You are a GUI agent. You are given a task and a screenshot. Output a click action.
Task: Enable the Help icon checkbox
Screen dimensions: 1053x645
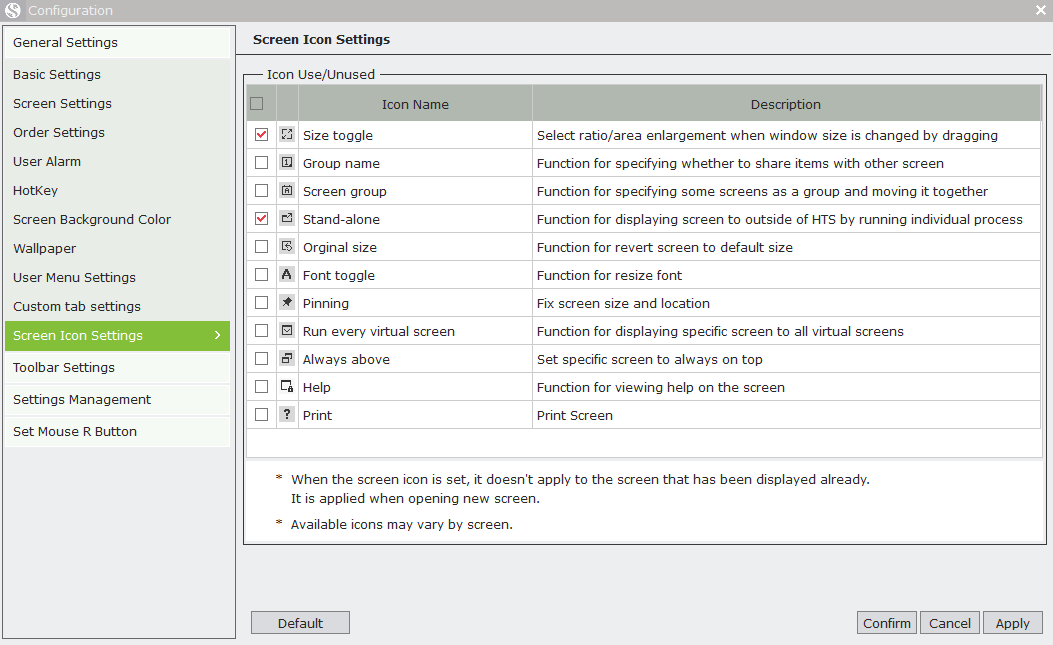[261, 386]
